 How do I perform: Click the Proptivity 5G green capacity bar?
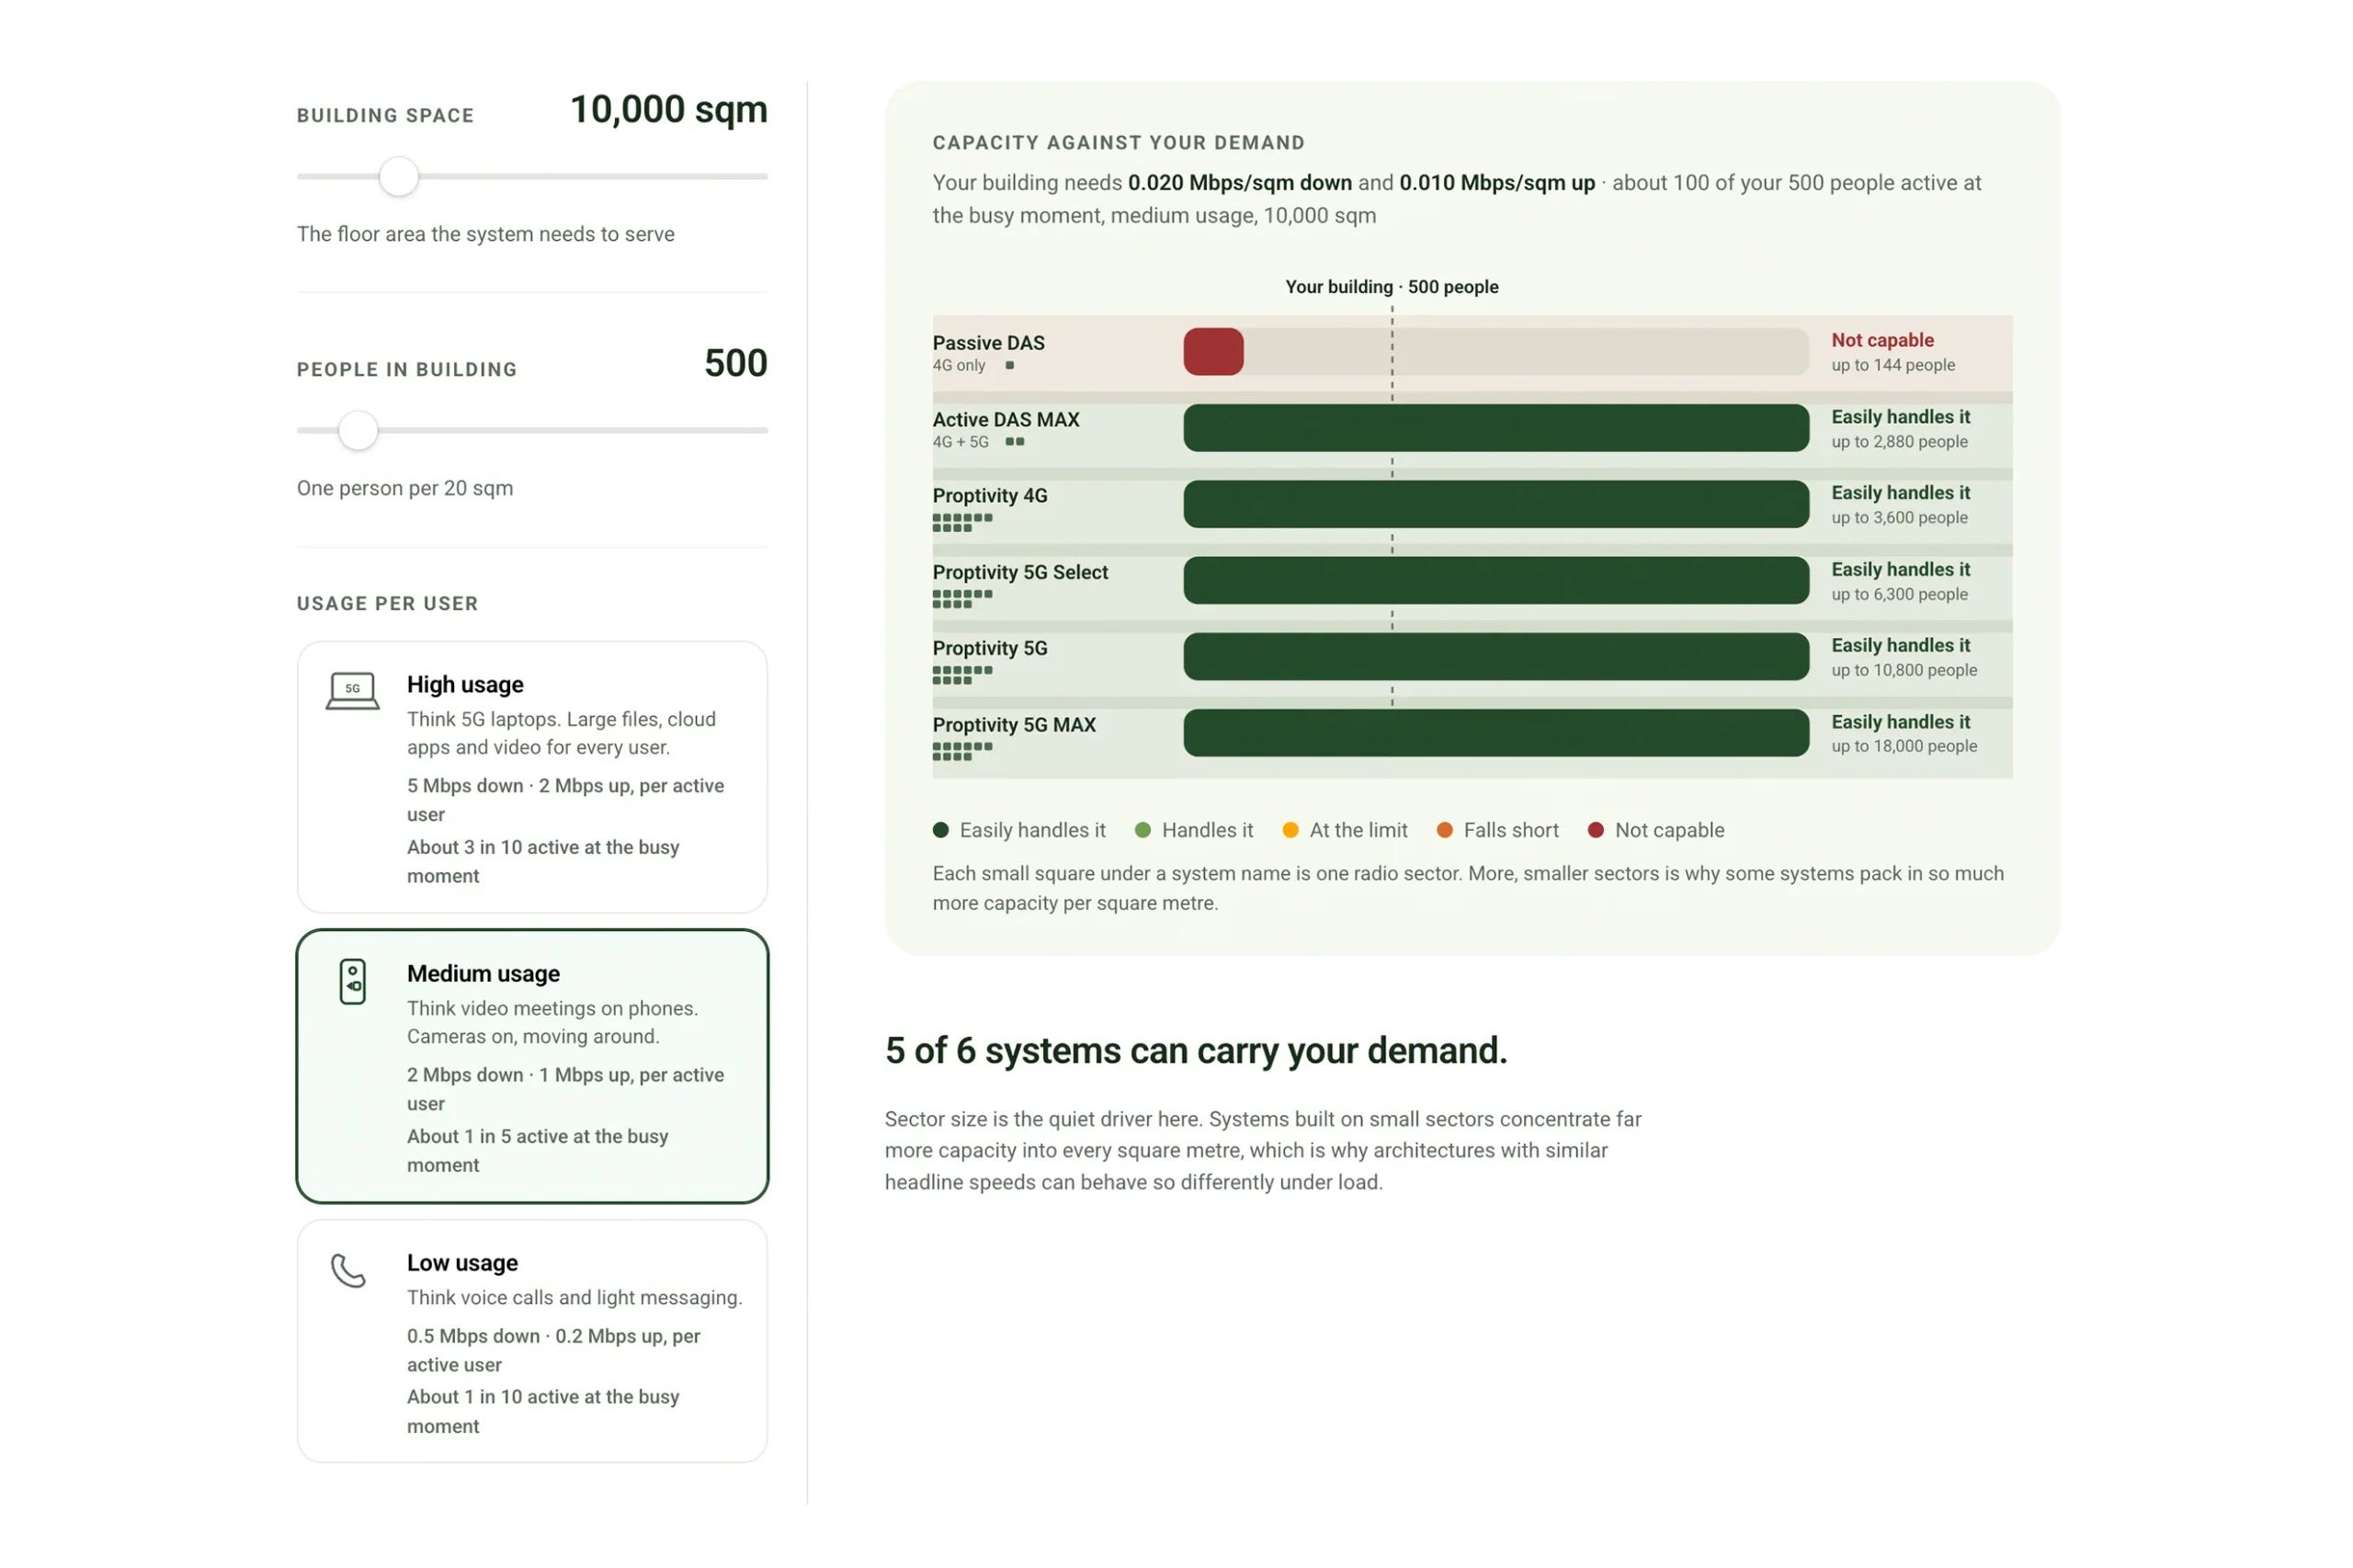1495,656
